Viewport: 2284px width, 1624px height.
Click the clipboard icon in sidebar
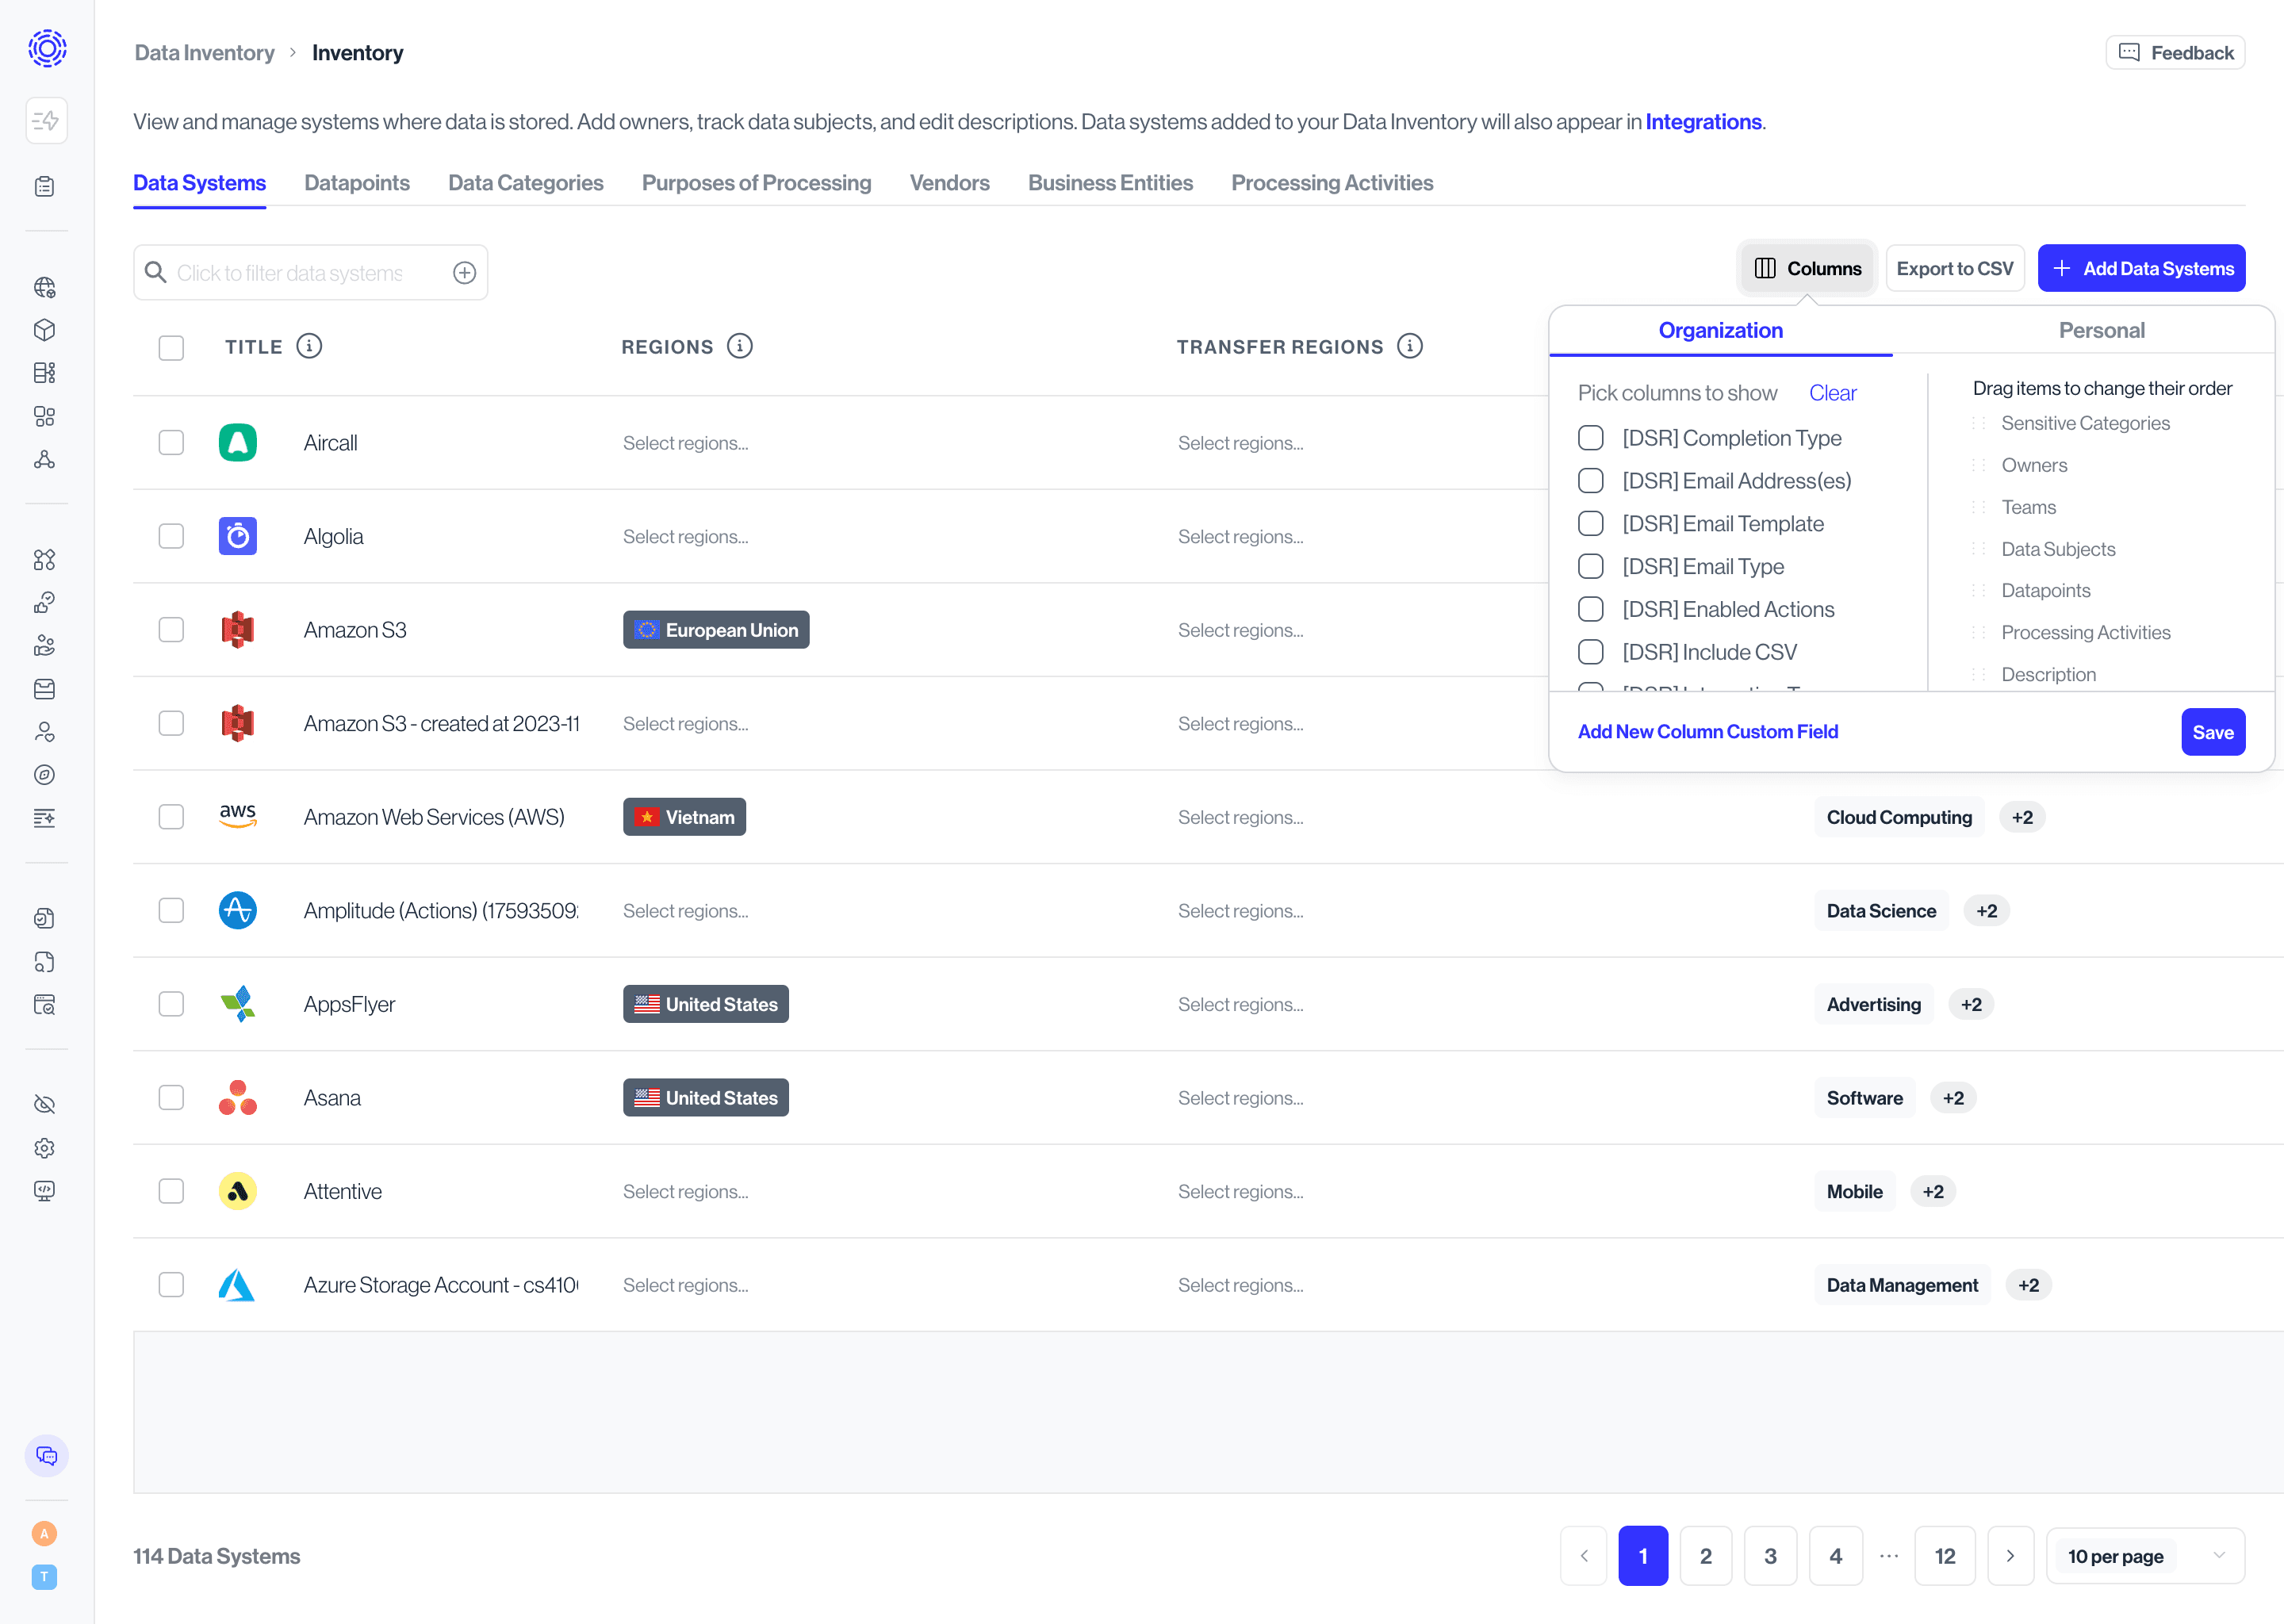tap(44, 187)
